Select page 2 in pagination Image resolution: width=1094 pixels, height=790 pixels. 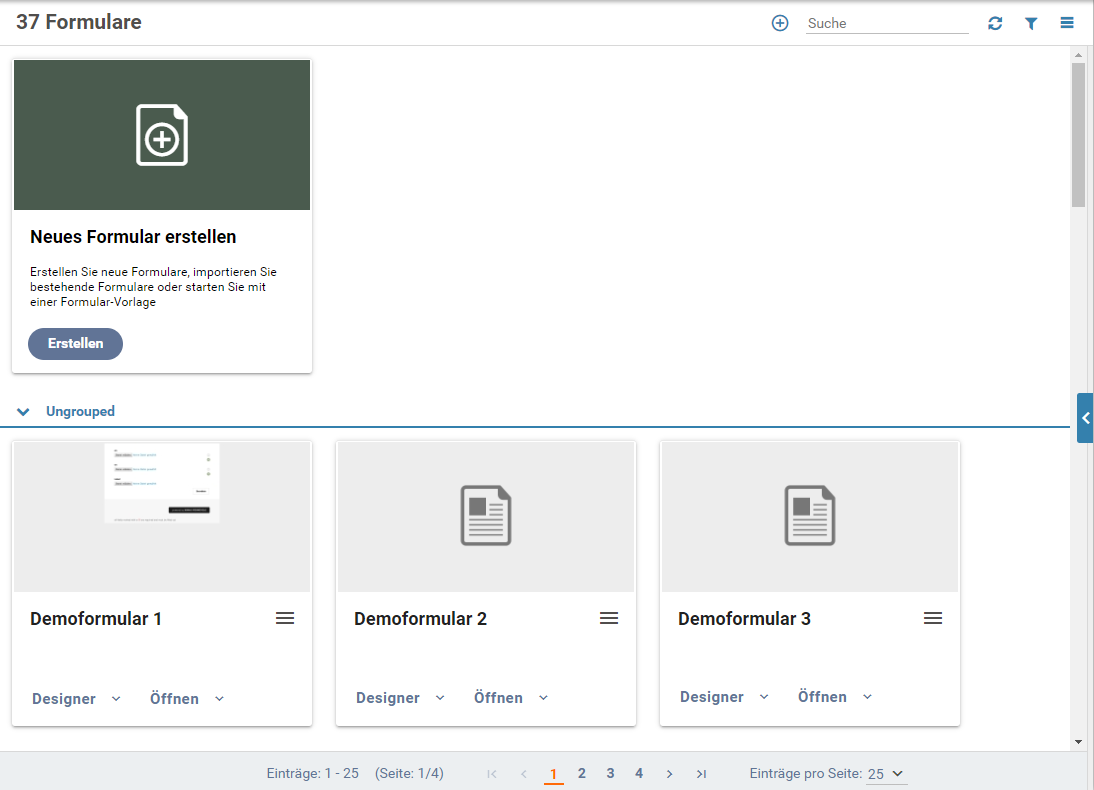582,773
